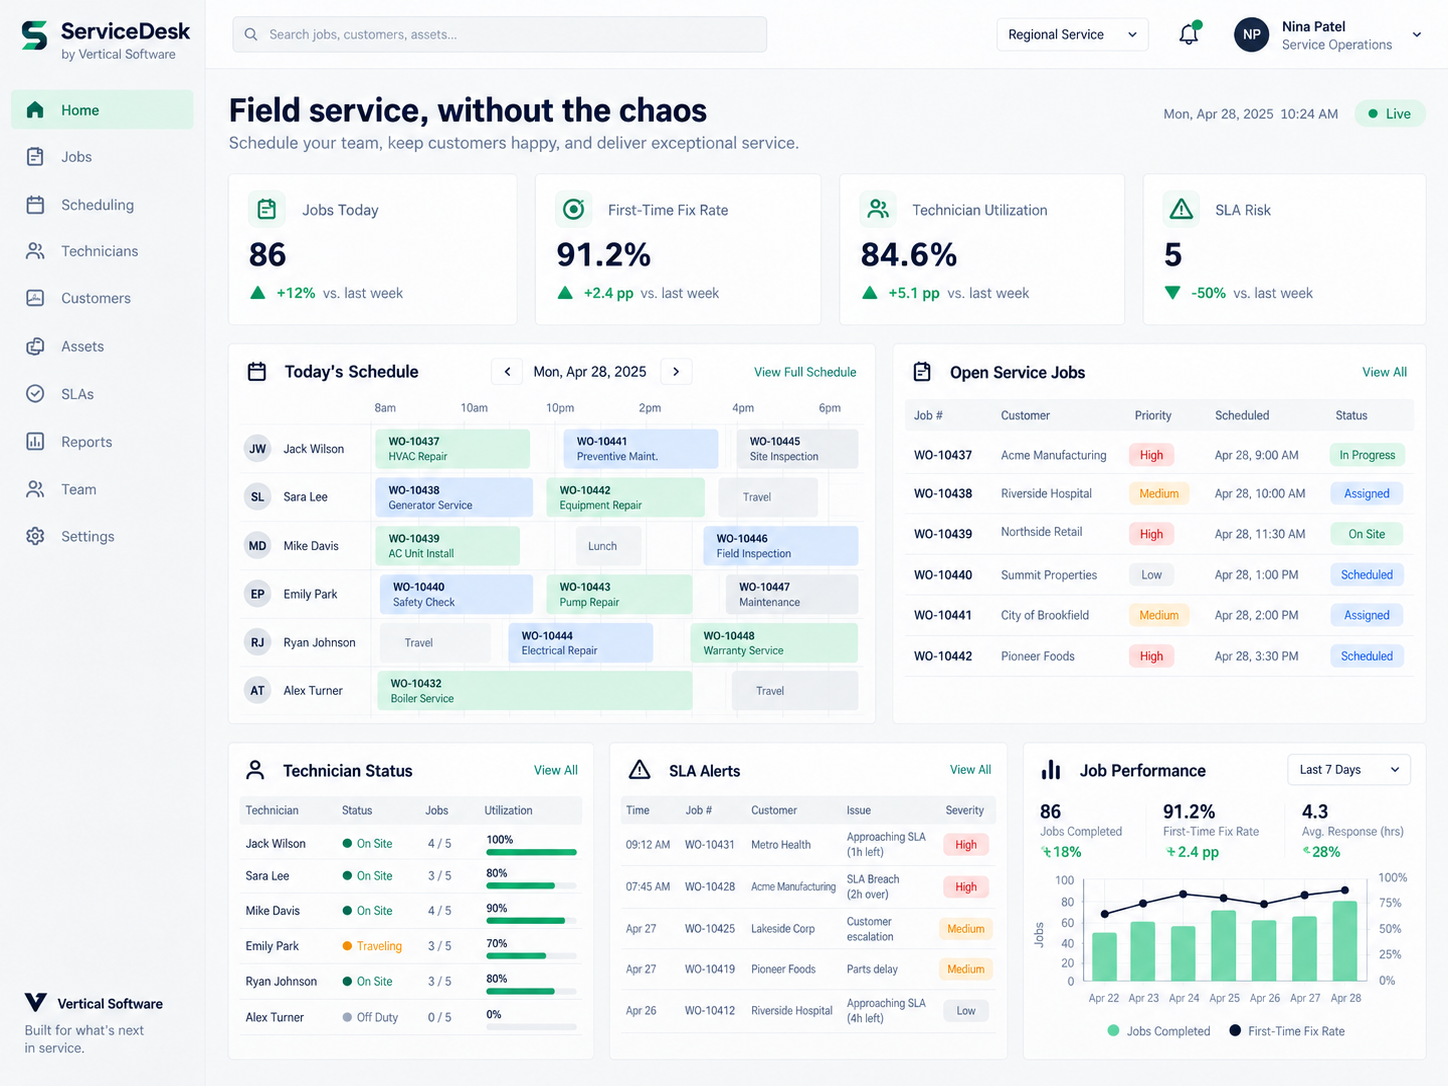Viewport: 1448px width, 1086px height.
Task: Click Jack Wilson's 100% utilization bar
Action: coord(531,852)
